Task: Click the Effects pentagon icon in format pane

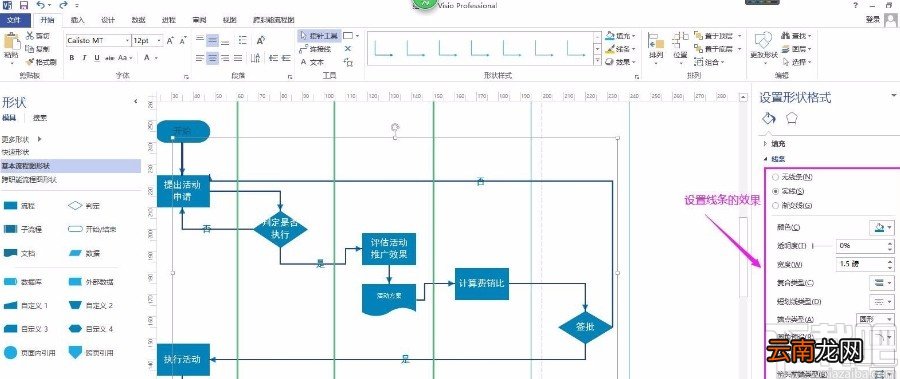Action: [792, 118]
